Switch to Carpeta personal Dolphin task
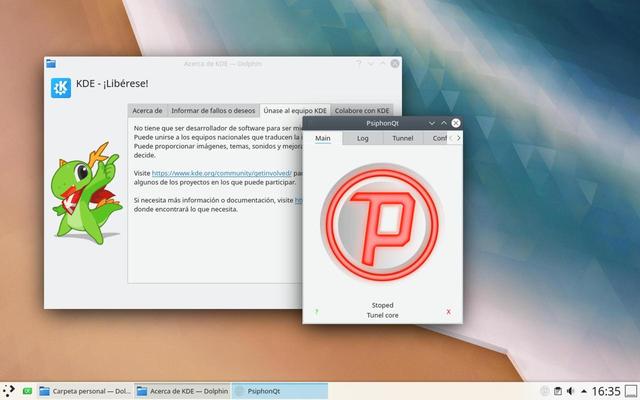 coord(85,391)
